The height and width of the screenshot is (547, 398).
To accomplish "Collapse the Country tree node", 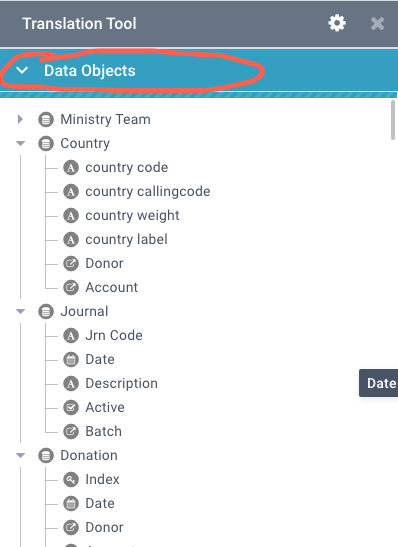I will pos(21,143).
